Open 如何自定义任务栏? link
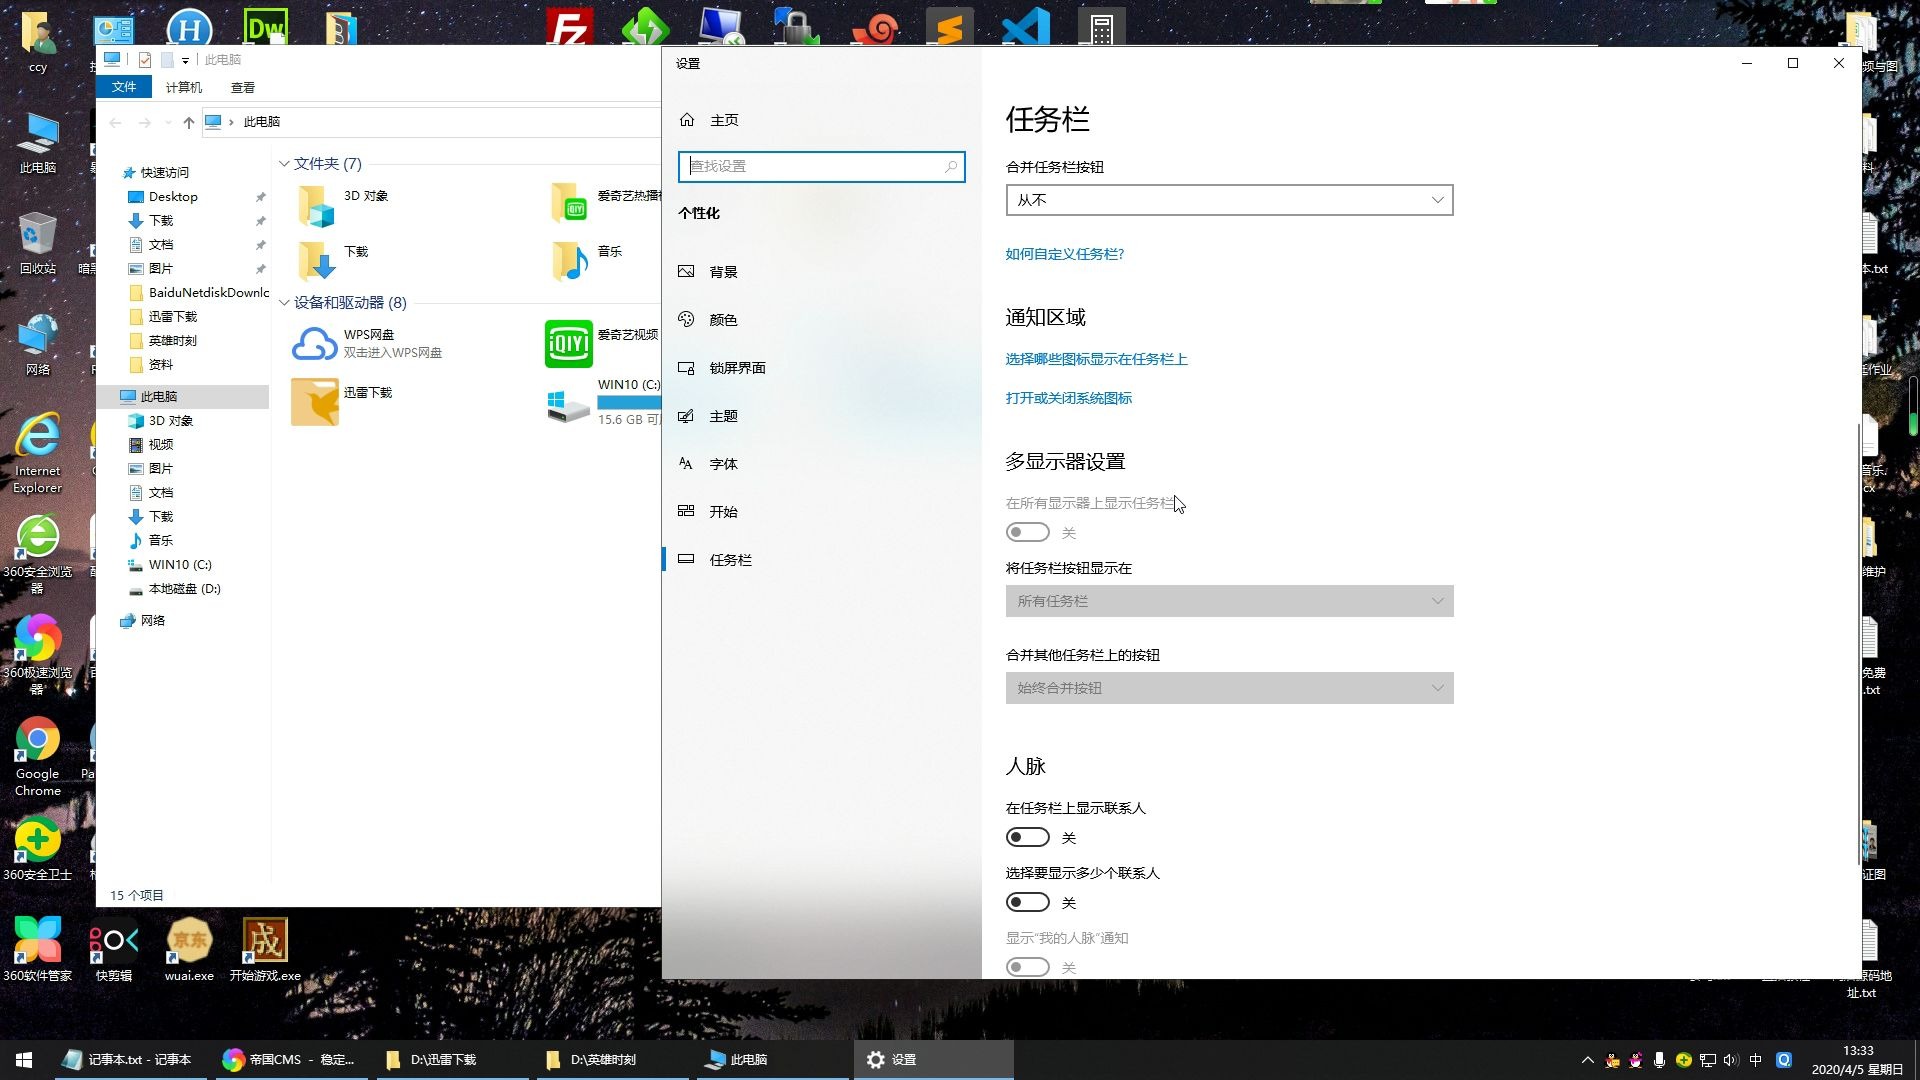This screenshot has height=1080, width=1920. coord(1065,254)
